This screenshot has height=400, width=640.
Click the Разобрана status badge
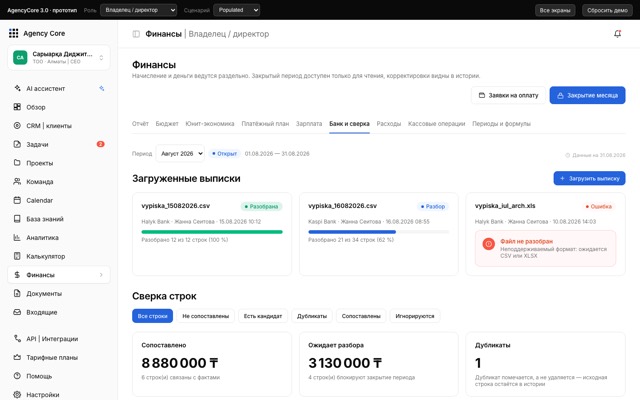(x=261, y=207)
